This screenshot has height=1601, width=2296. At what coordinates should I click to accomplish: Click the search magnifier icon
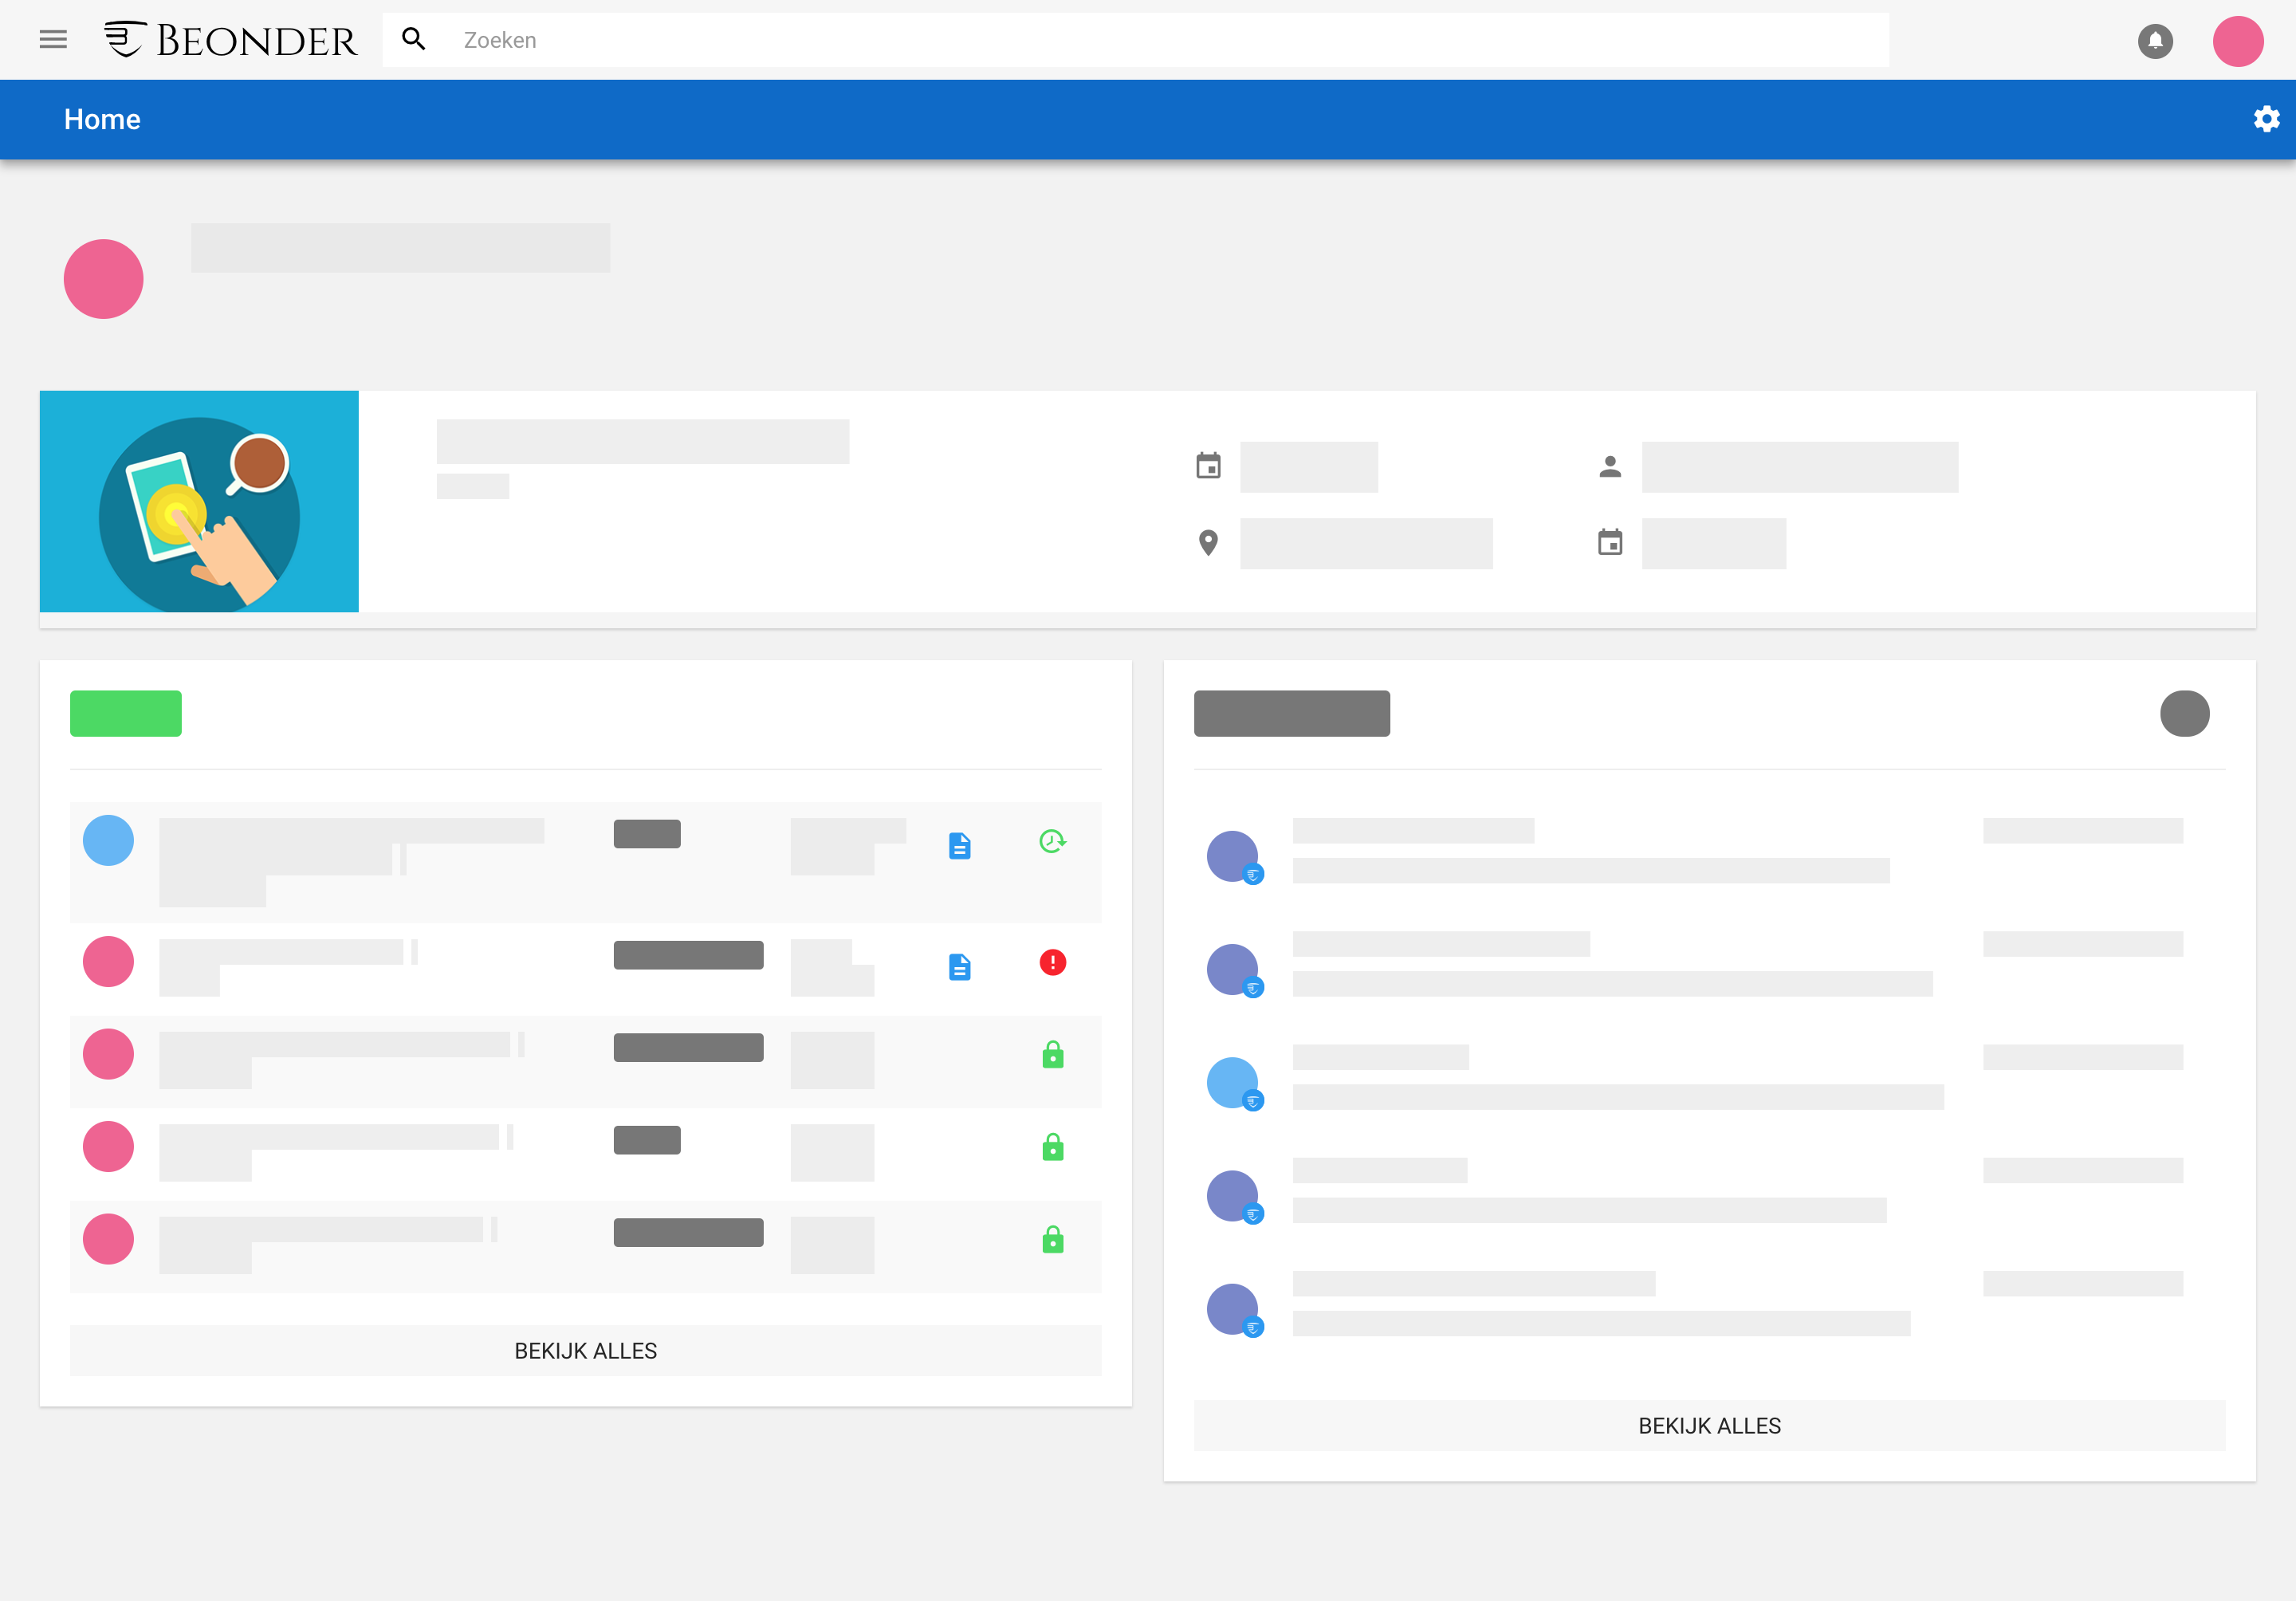coord(414,40)
